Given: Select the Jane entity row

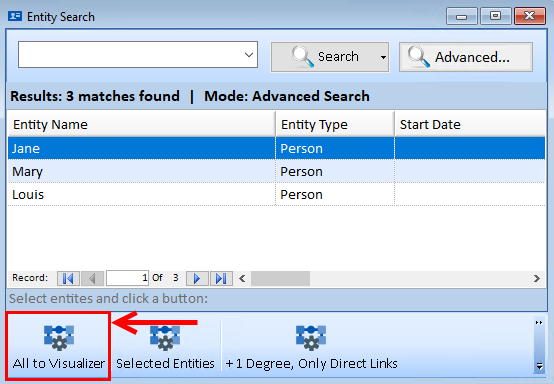Looking at the screenshot, I should point(276,148).
